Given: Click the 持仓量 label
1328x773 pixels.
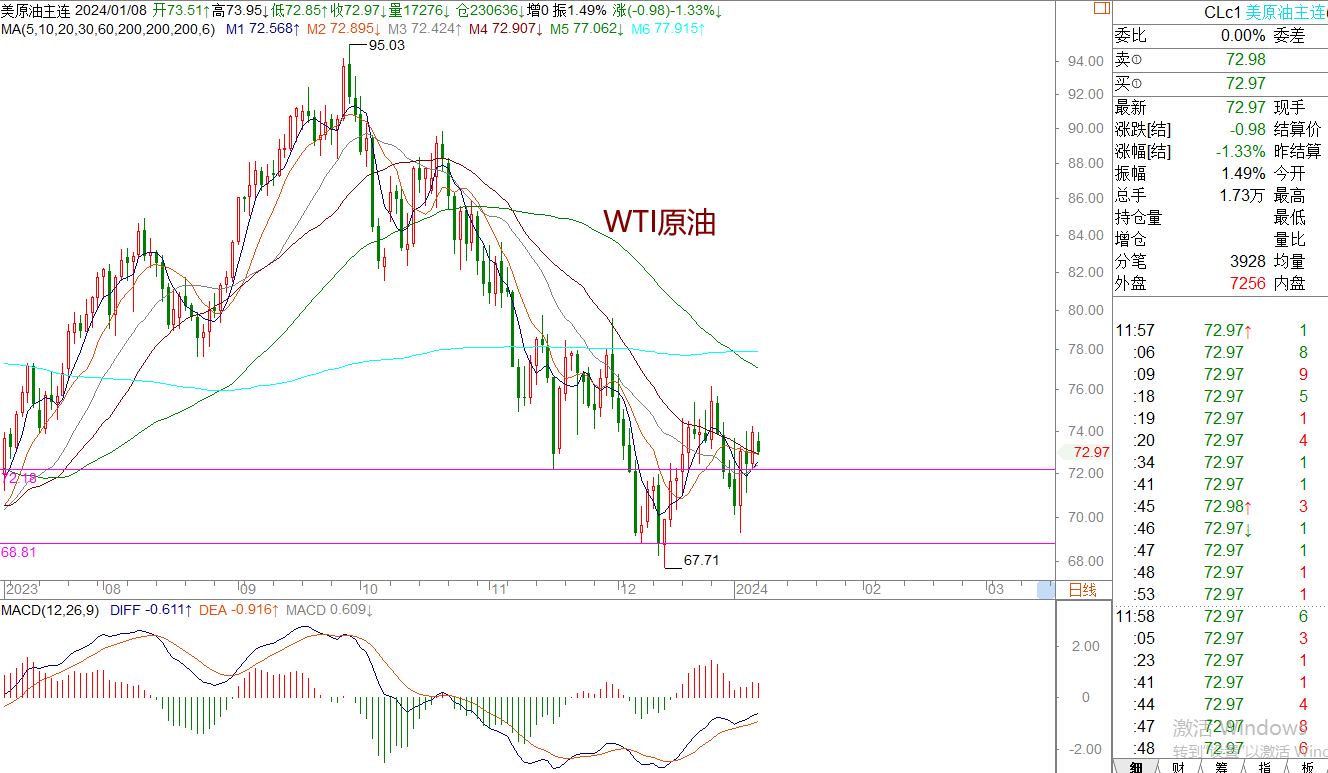Looking at the screenshot, I should [x=1138, y=218].
